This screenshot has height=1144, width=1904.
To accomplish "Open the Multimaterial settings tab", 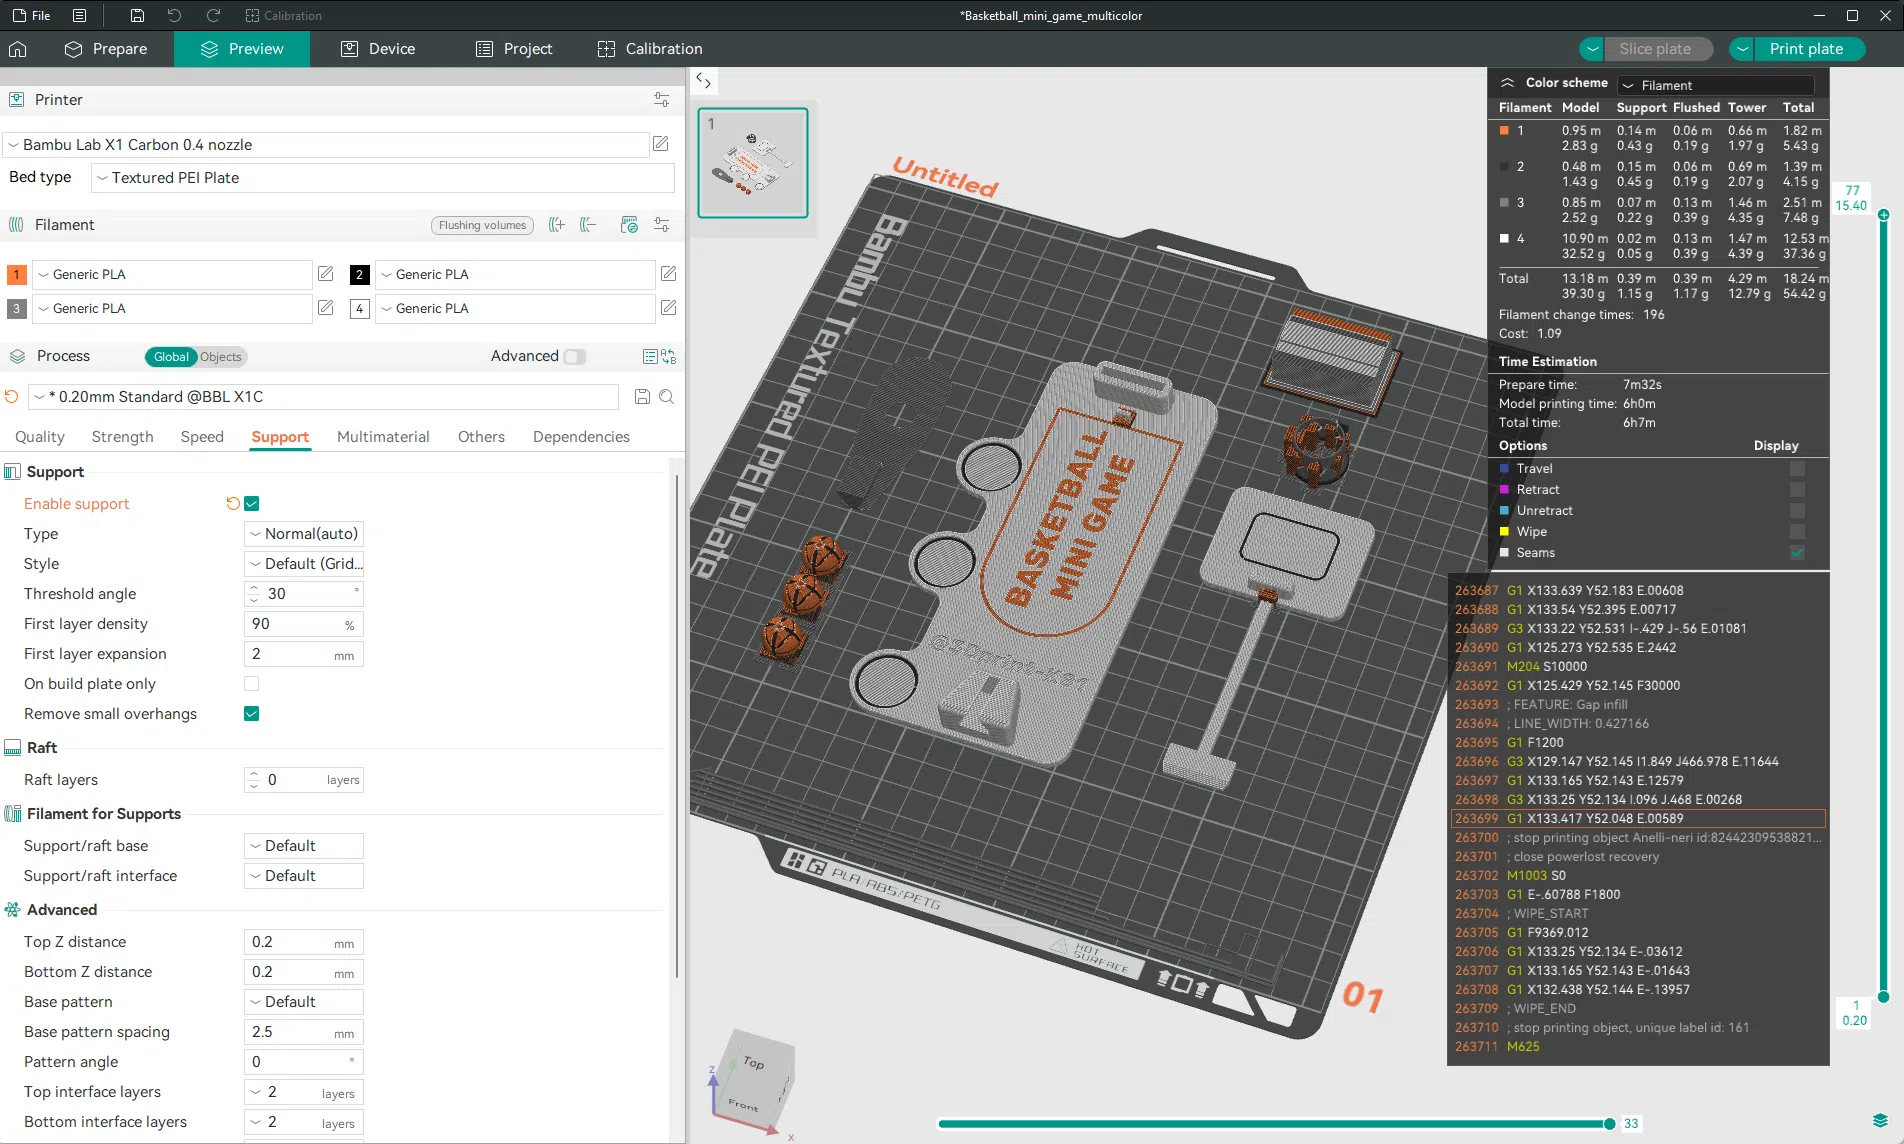I will [383, 437].
